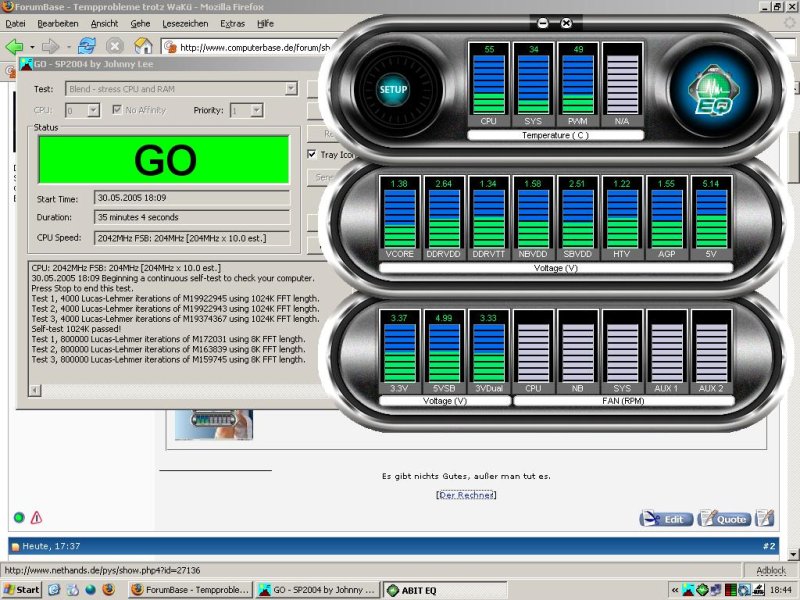Click the red-green bars tray icon

click(x=731, y=590)
